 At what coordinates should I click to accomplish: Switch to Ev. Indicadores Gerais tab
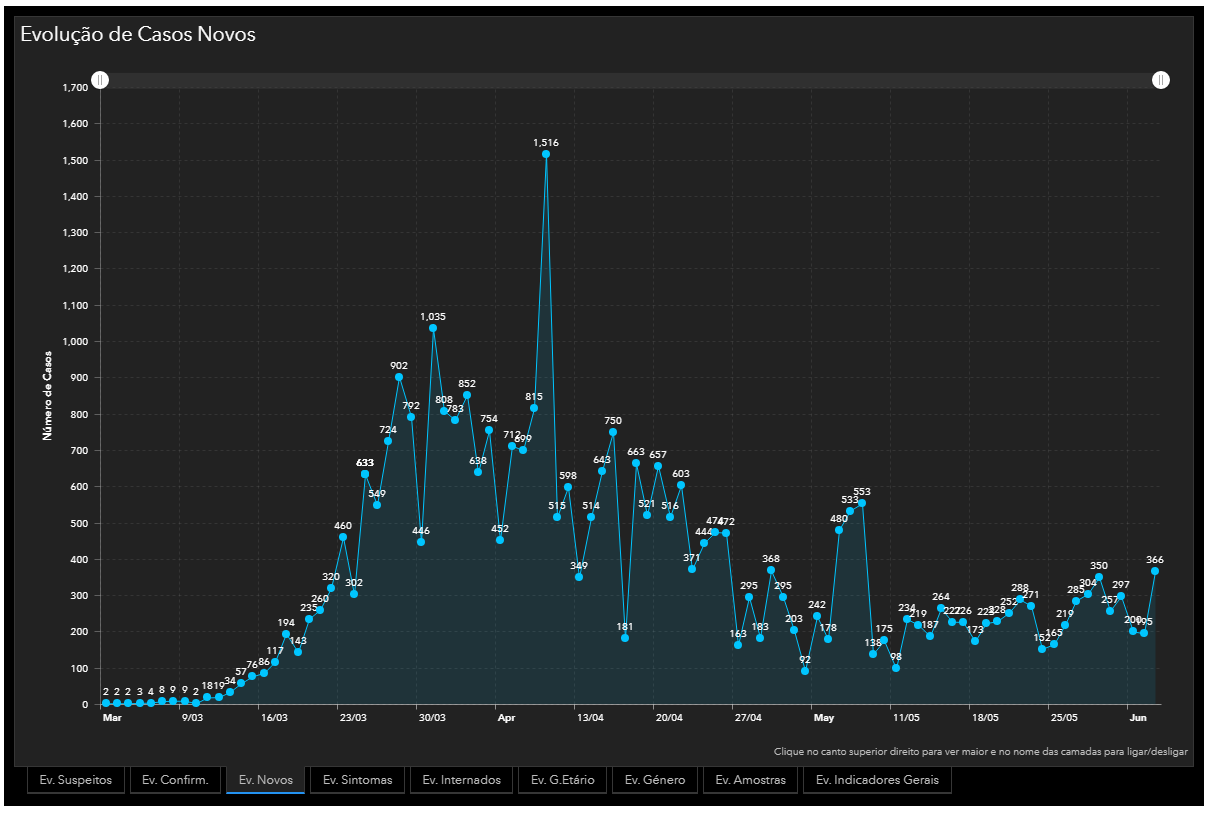(877, 780)
